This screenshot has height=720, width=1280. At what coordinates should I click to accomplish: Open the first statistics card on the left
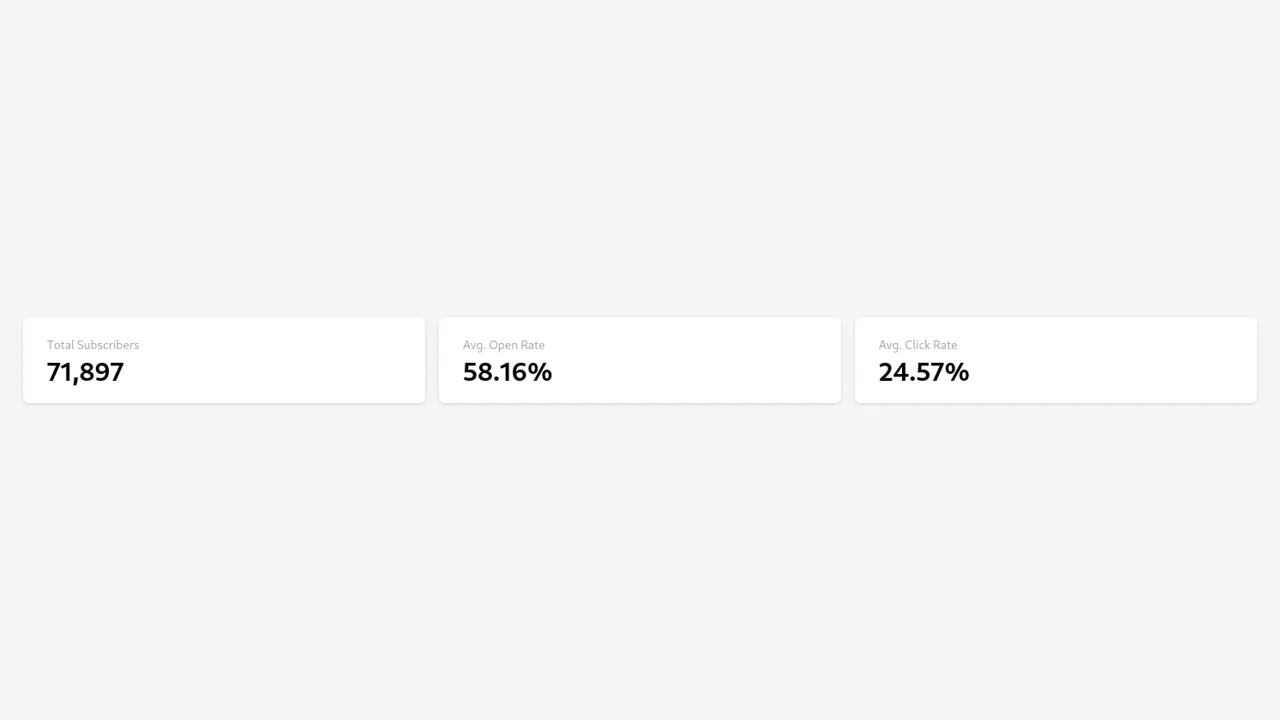pos(223,360)
